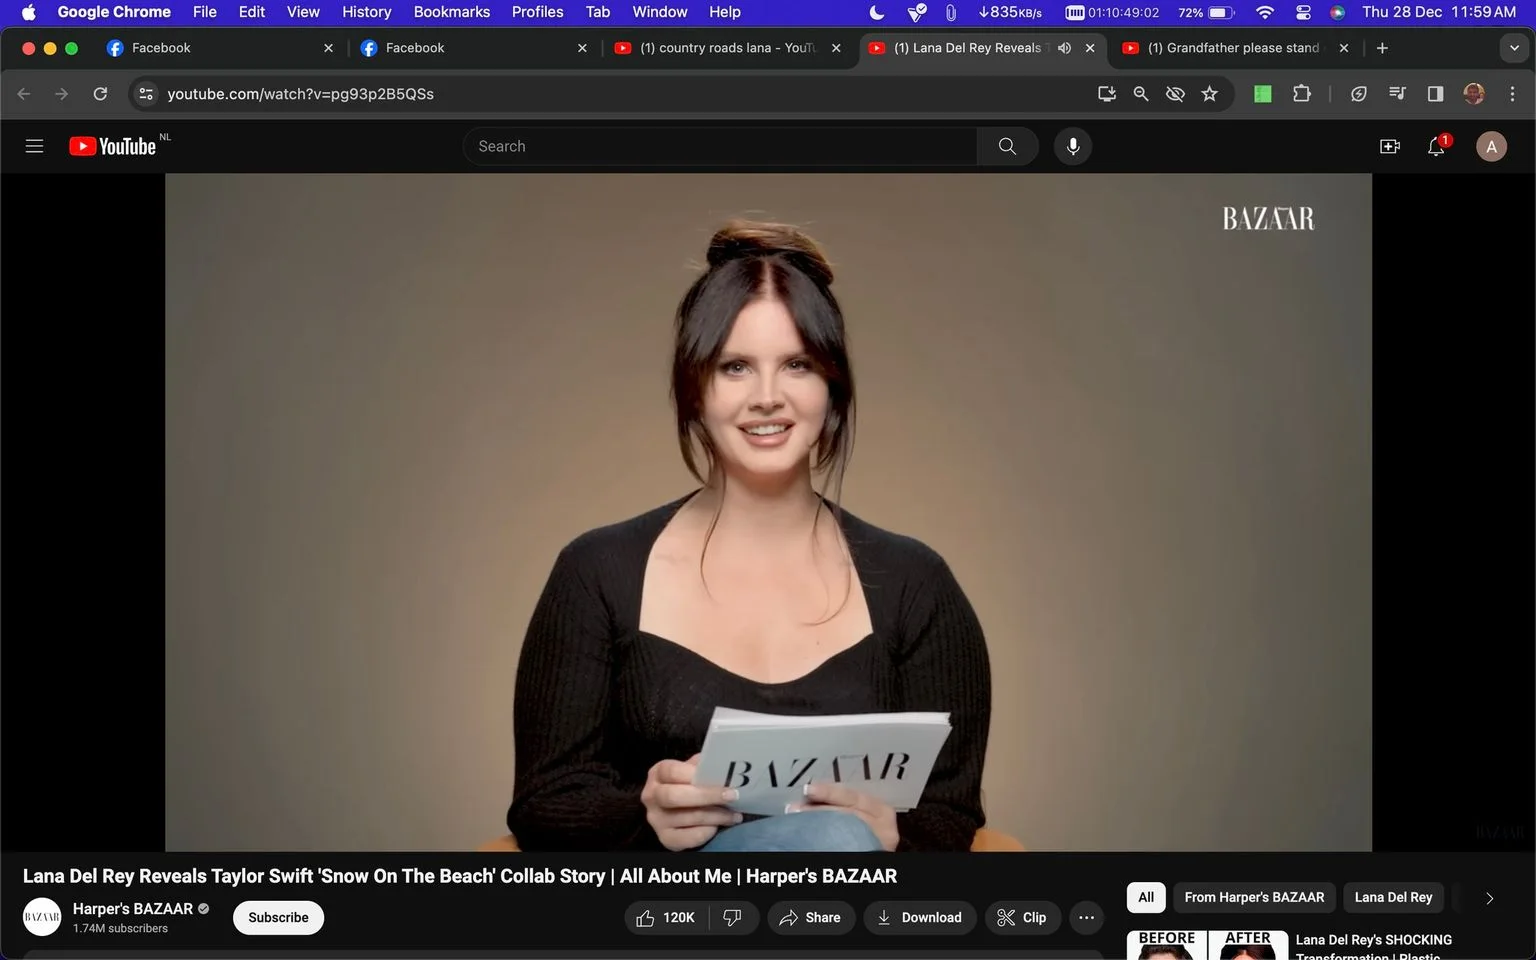Image resolution: width=1536 pixels, height=960 pixels.
Task: Click the Share button
Action: (811, 917)
